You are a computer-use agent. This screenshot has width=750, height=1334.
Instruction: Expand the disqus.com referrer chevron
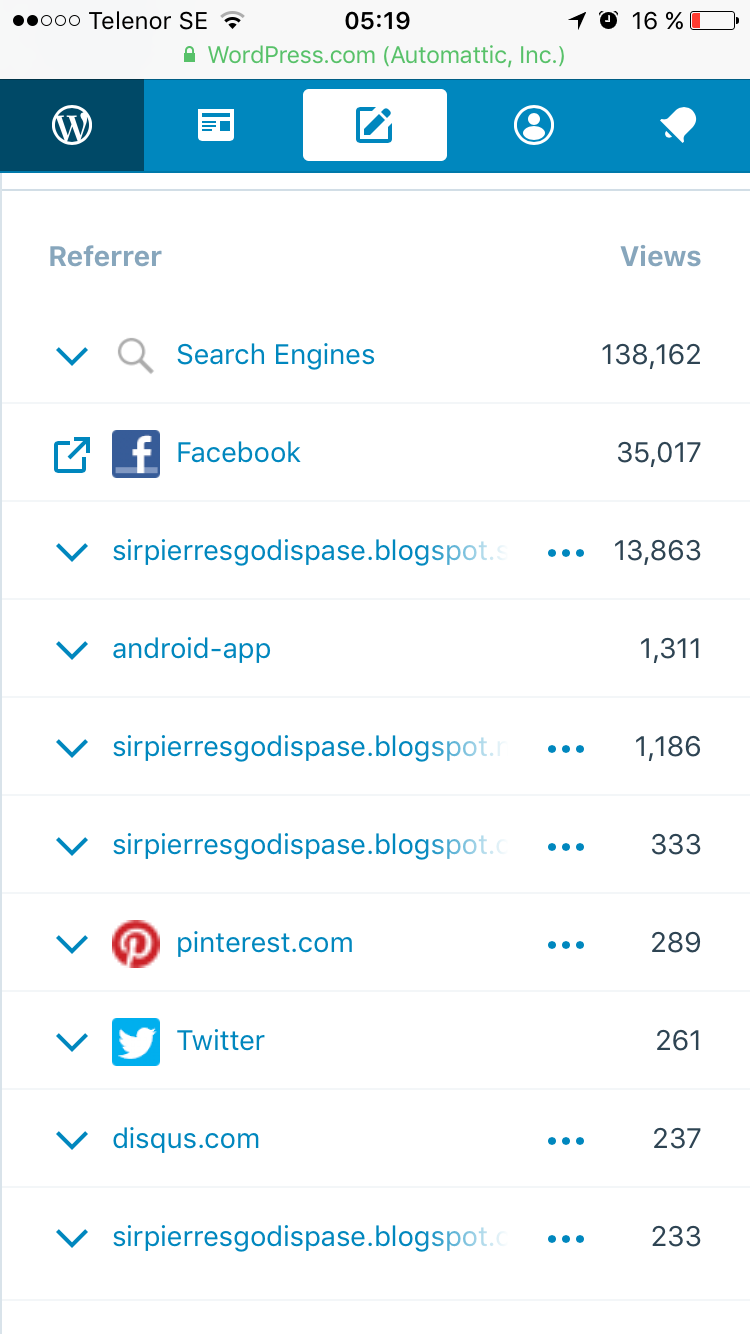(72, 1140)
